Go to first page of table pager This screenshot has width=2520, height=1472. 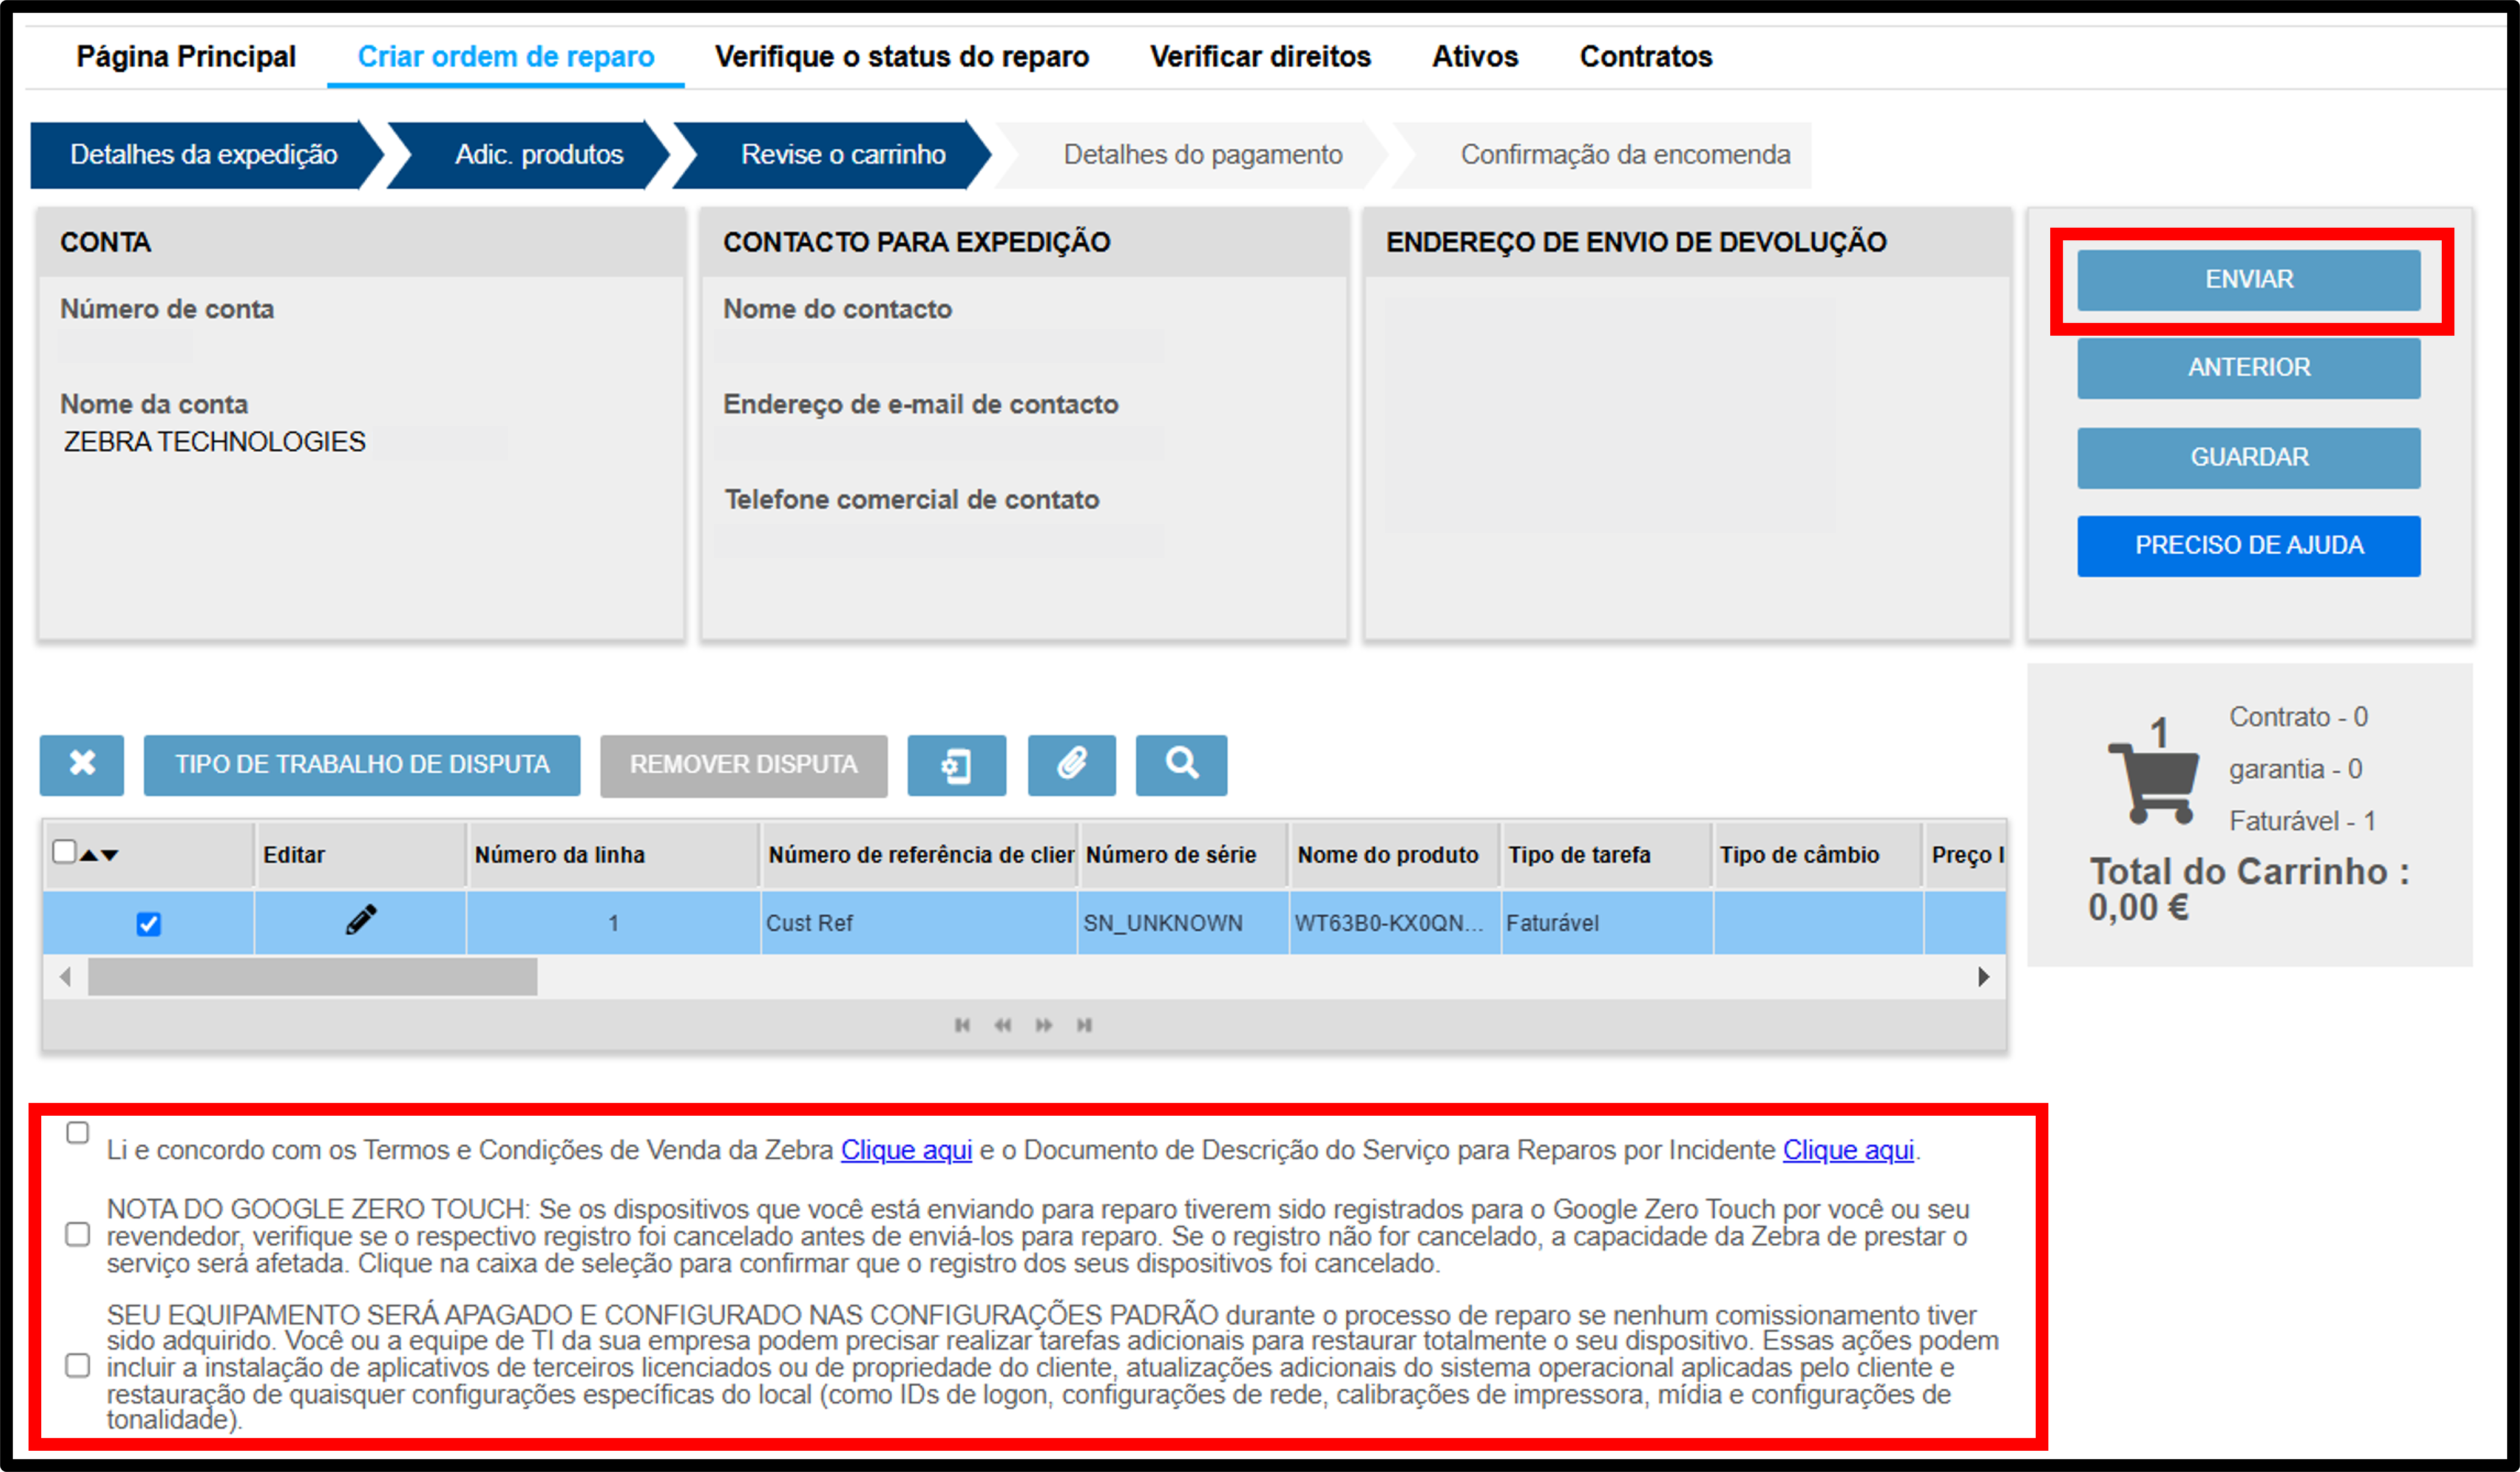[x=962, y=1025]
